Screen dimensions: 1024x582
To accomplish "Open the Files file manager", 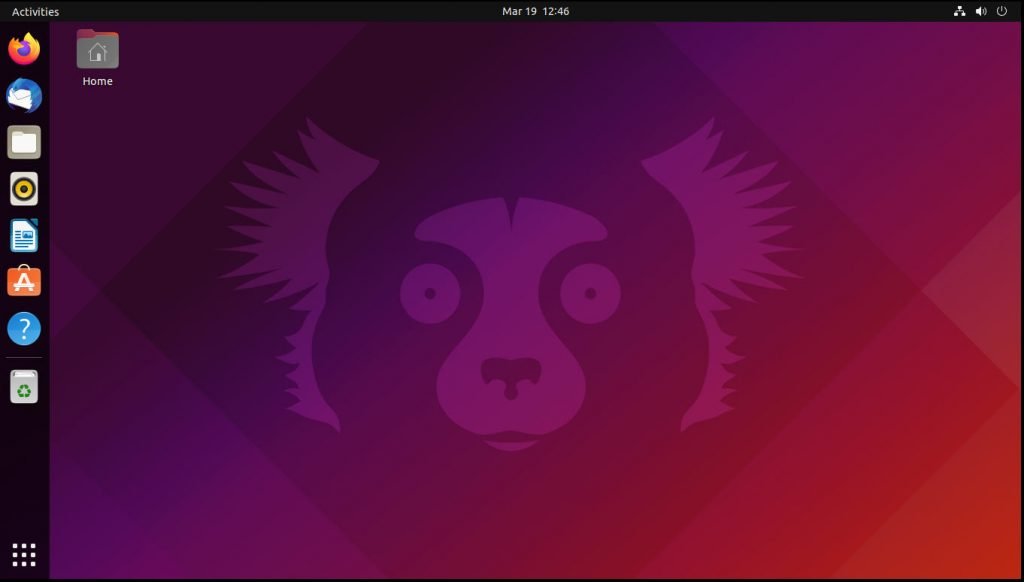I will (x=22, y=142).
